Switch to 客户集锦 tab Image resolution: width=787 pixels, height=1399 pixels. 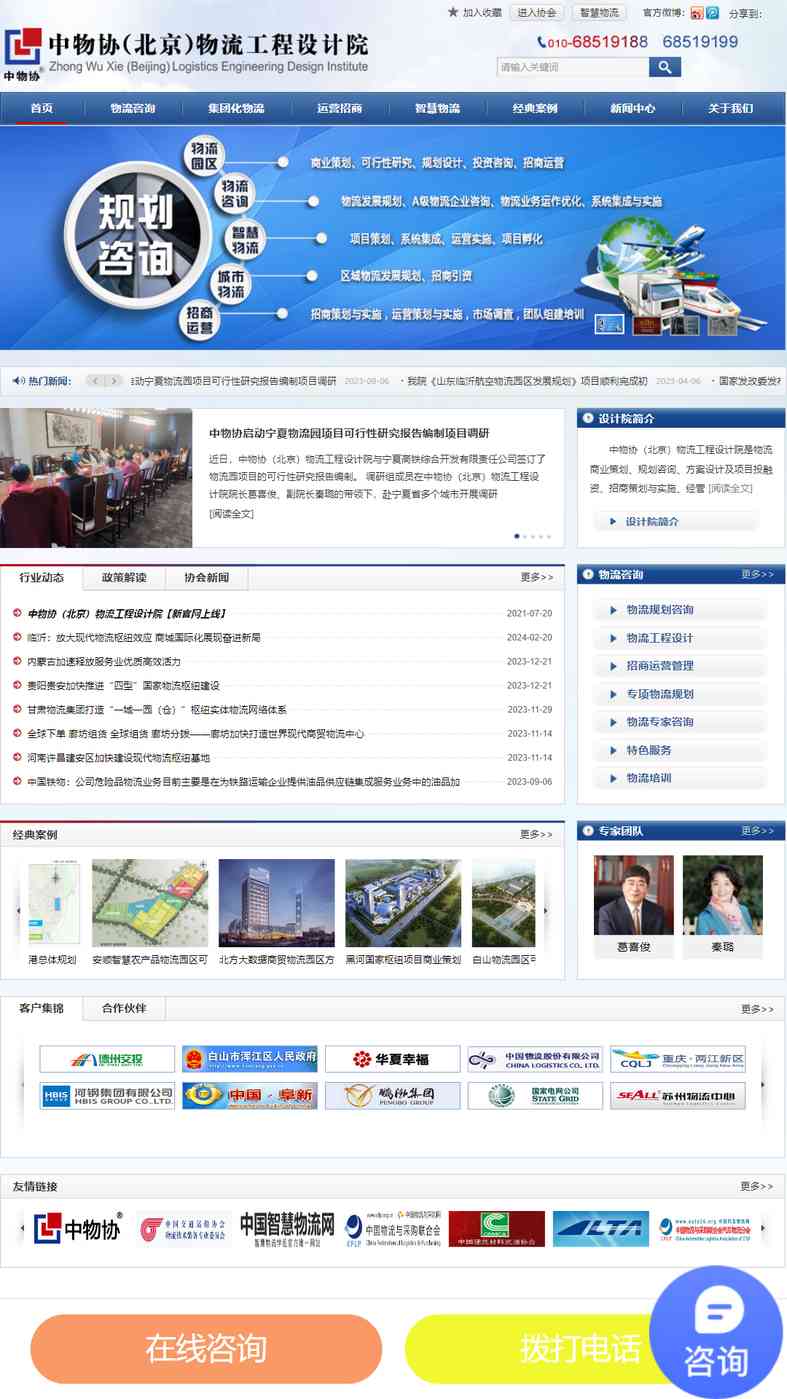(x=42, y=1008)
